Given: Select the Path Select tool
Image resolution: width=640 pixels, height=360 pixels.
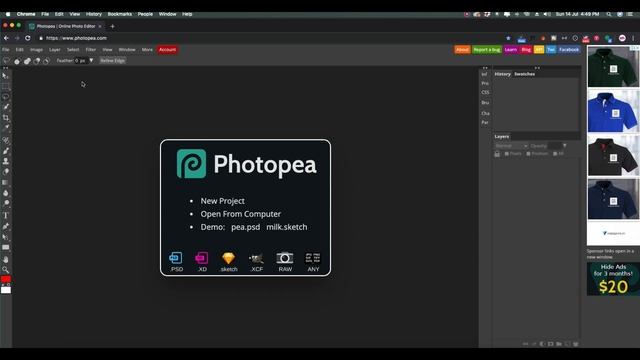Looking at the screenshot, I should point(6,237).
